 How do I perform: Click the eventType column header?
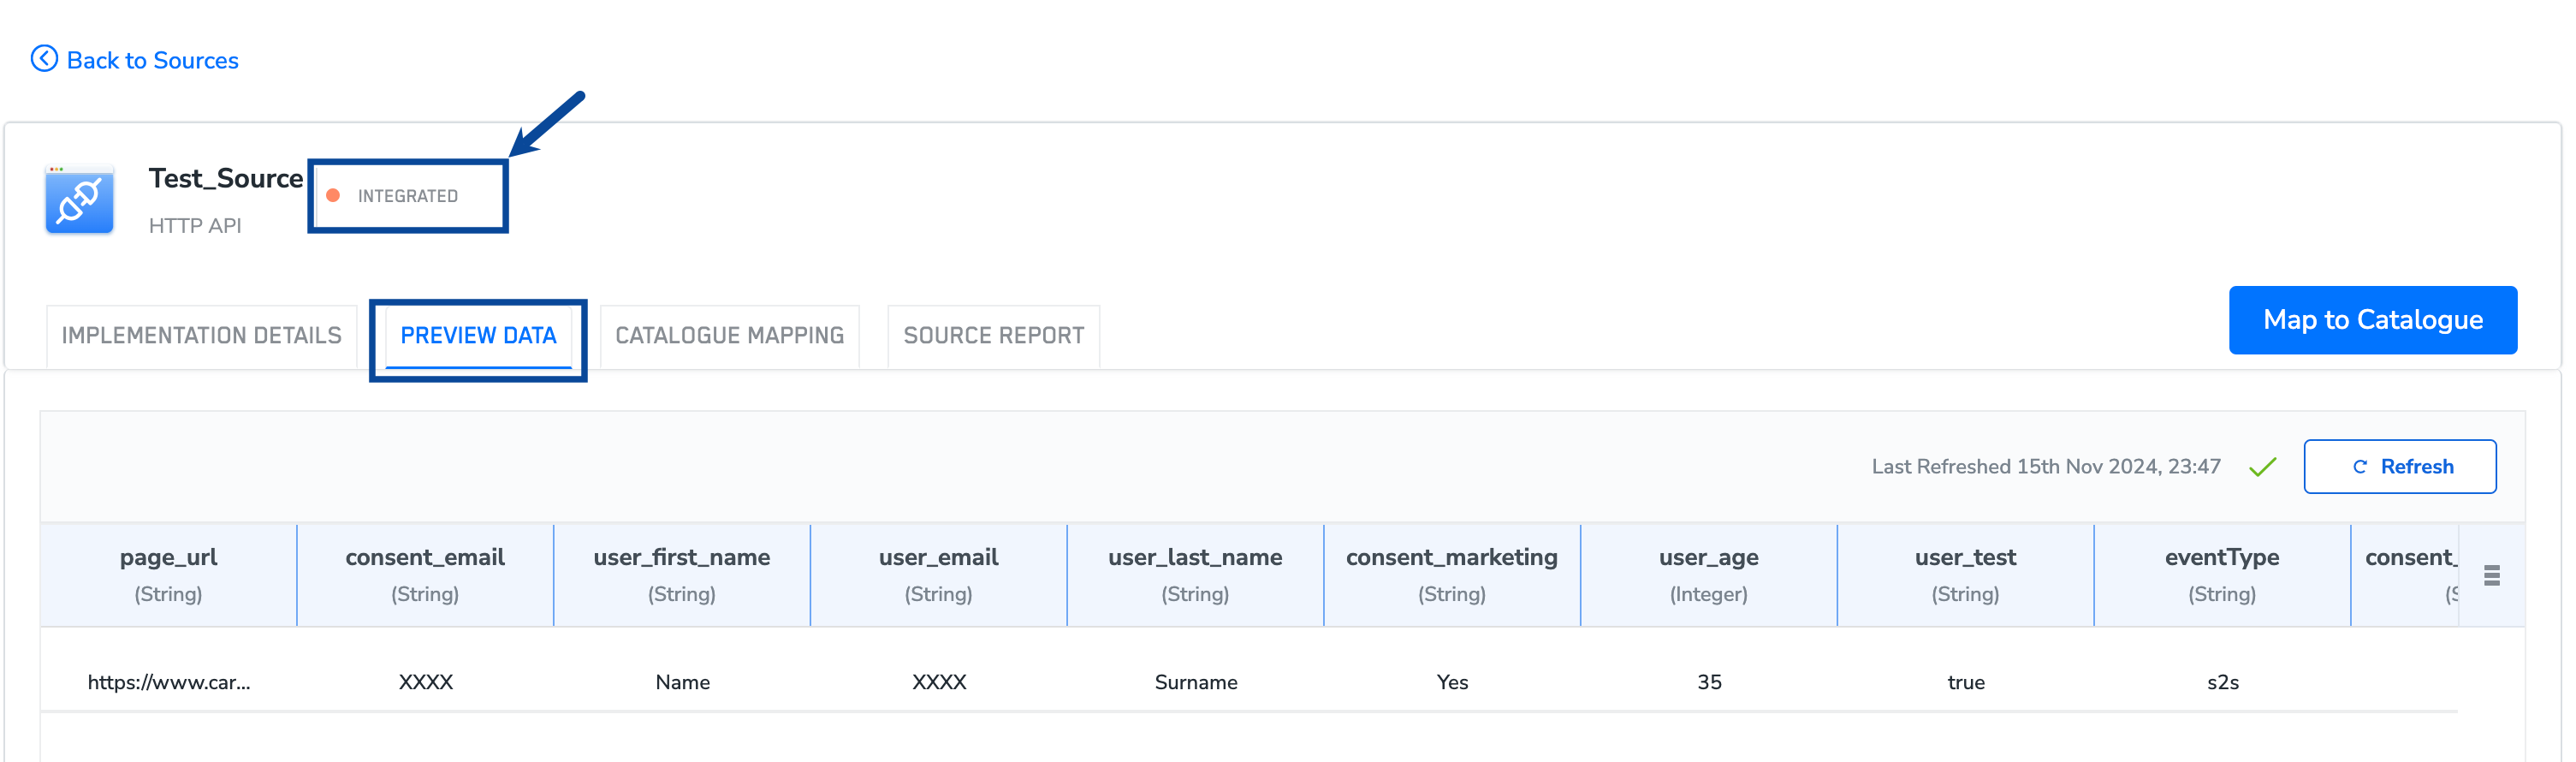[x=2221, y=574]
